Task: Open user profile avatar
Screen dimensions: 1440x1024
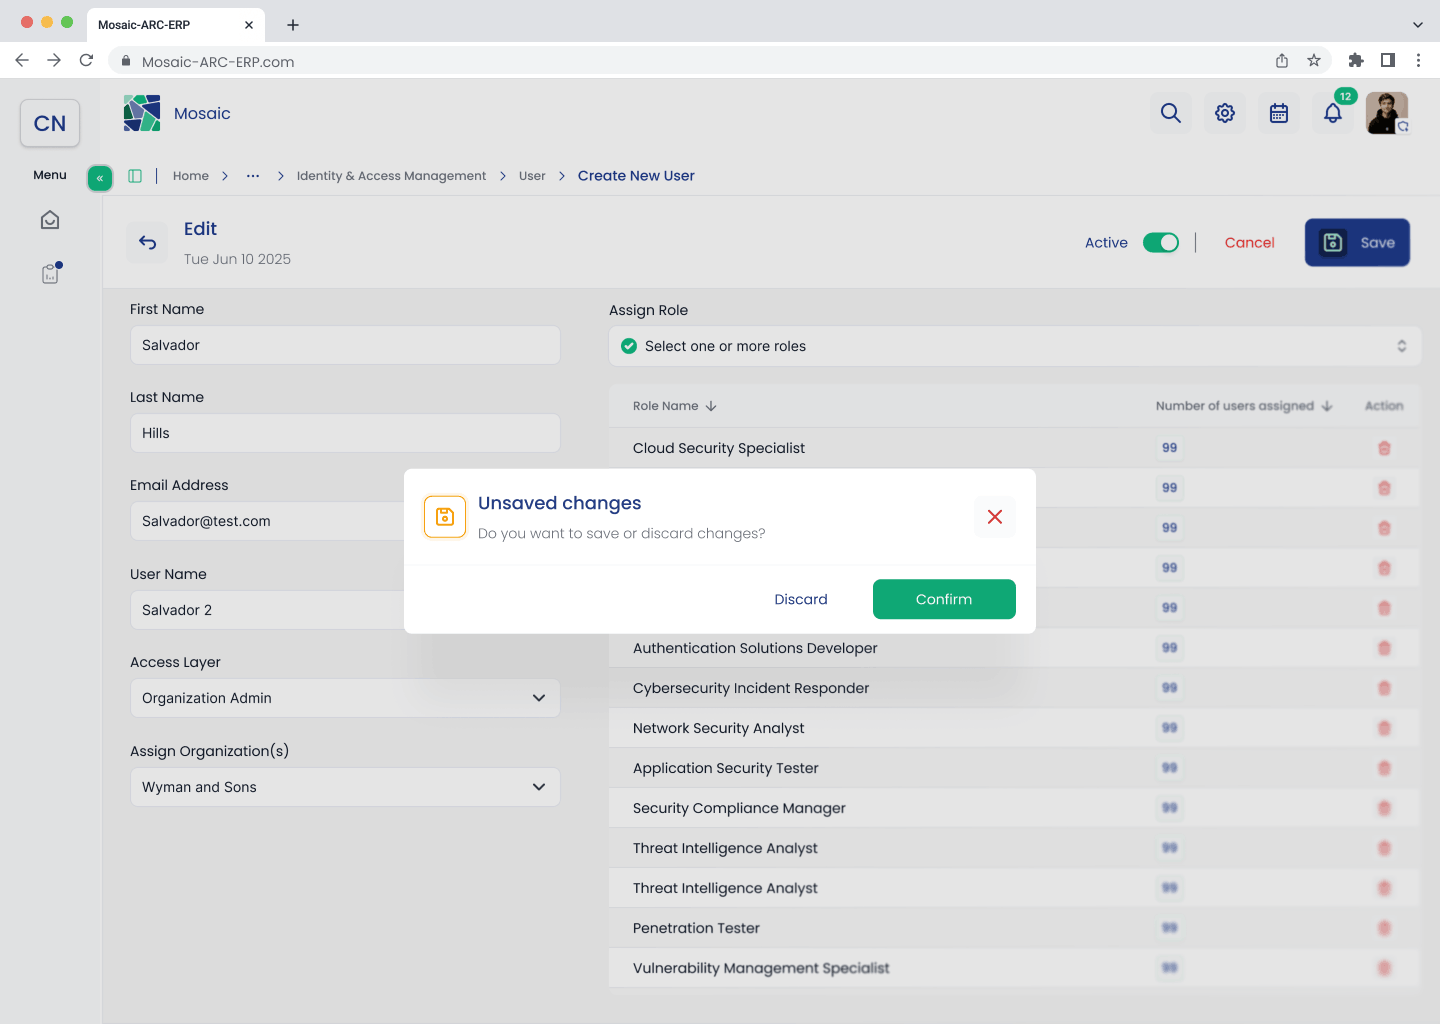Action: tap(1387, 113)
